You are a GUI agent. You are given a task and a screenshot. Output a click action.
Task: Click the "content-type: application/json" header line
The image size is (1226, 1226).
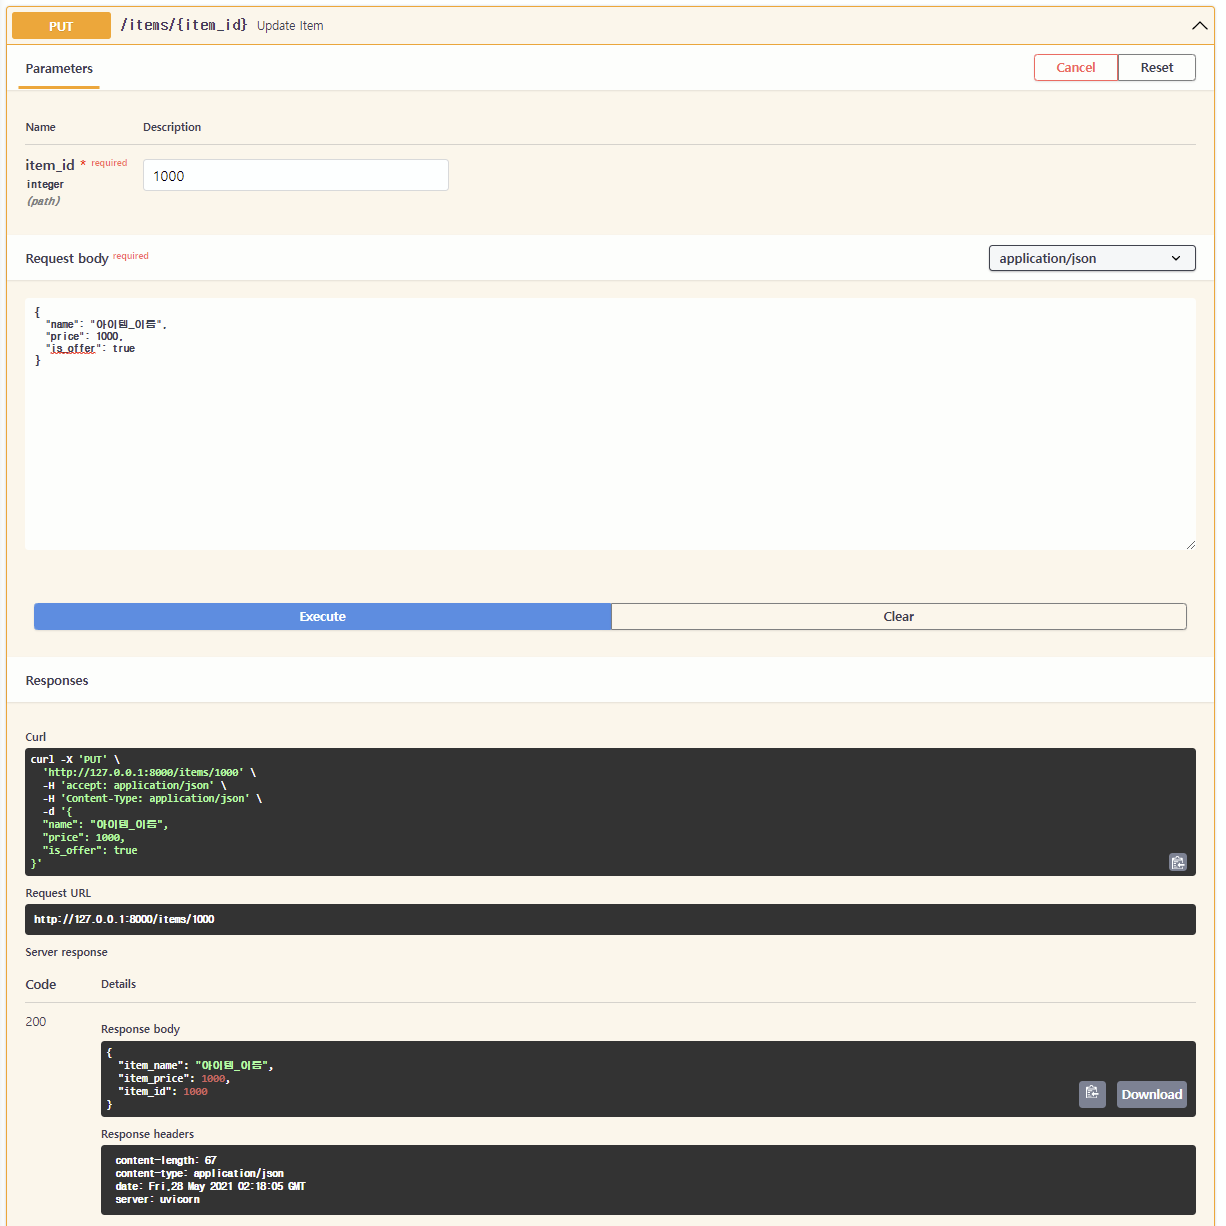tap(199, 1173)
